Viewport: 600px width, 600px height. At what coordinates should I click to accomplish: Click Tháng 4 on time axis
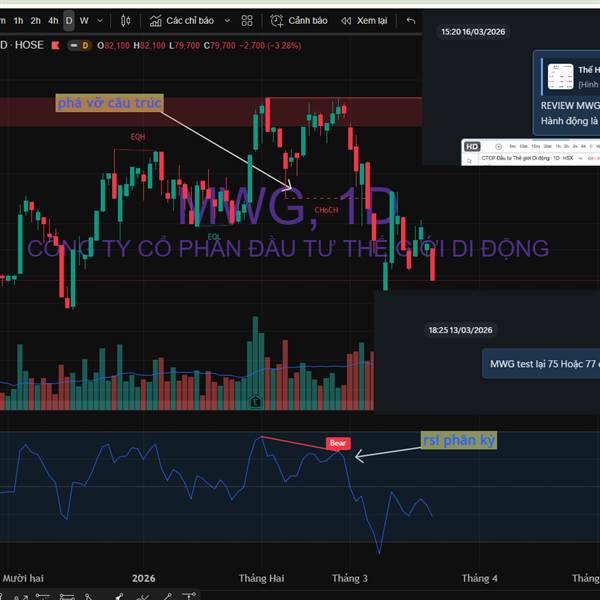pyautogui.click(x=479, y=578)
